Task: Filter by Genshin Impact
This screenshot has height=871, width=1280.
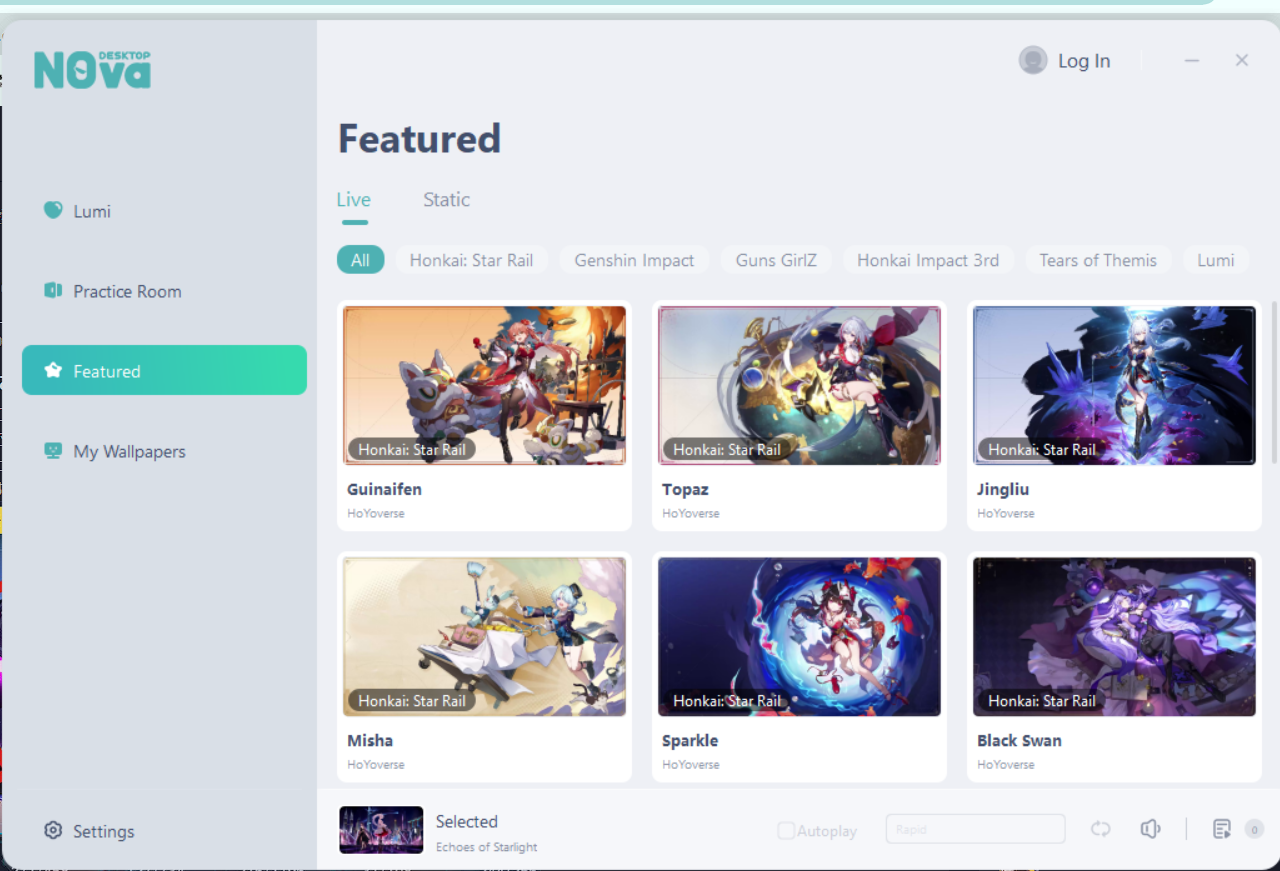Action: tap(634, 260)
